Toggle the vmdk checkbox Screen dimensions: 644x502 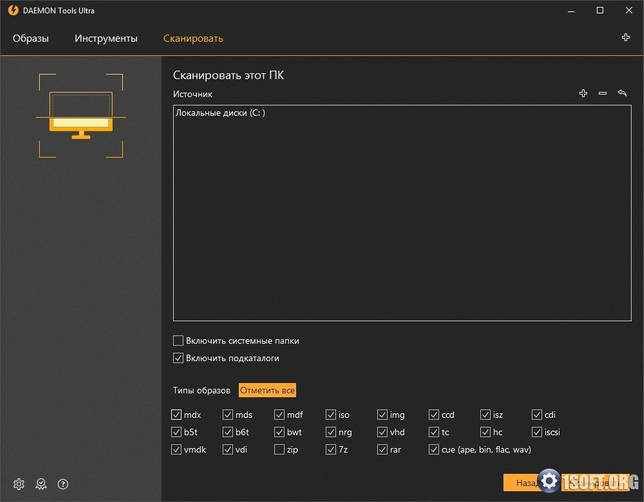click(x=176, y=449)
